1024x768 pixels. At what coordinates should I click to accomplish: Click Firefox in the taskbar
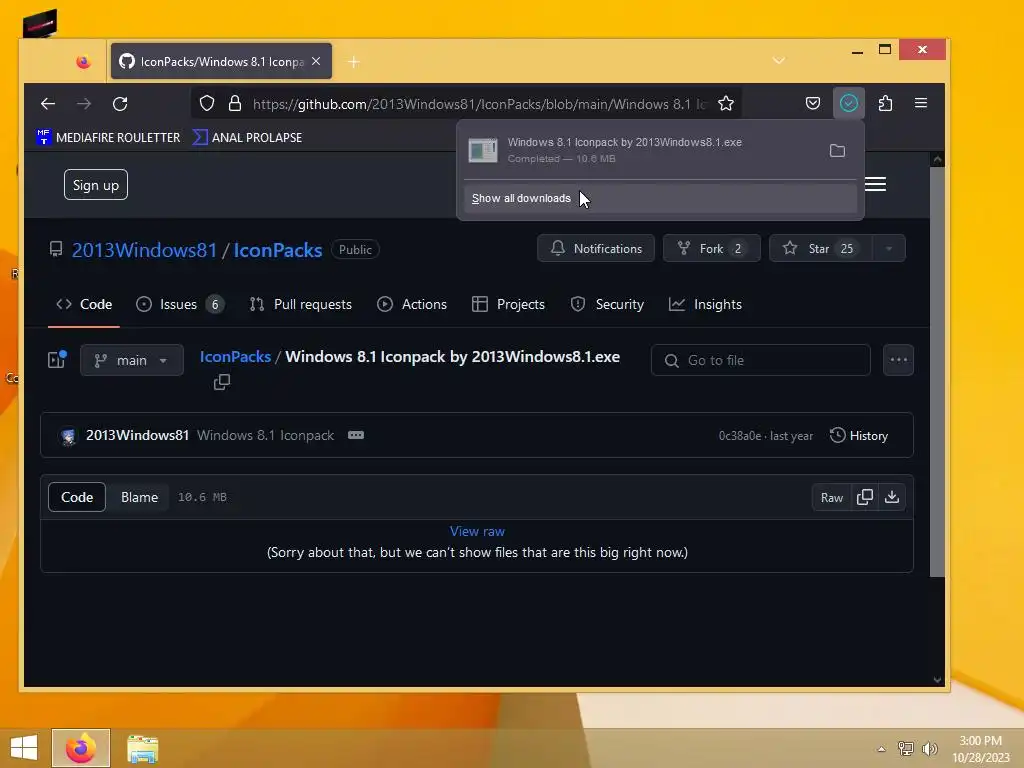pyautogui.click(x=81, y=748)
